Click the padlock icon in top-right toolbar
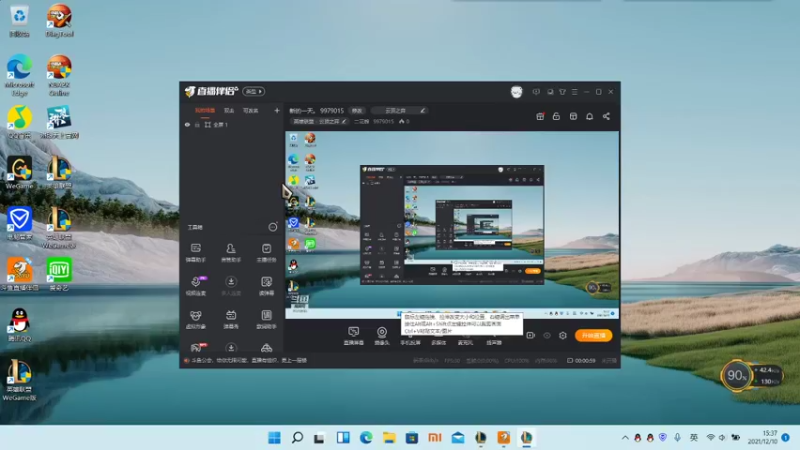This screenshot has height=450, width=800. pos(556,116)
